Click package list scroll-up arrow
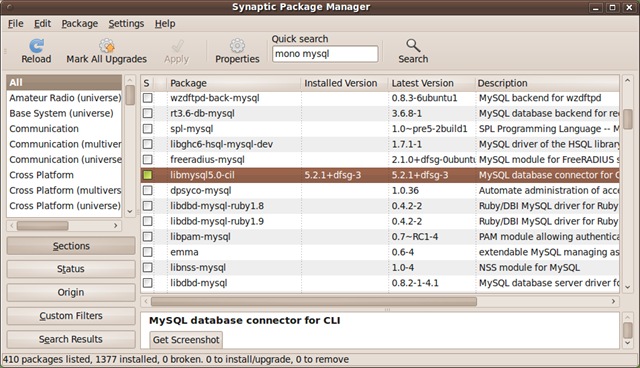 627,81
